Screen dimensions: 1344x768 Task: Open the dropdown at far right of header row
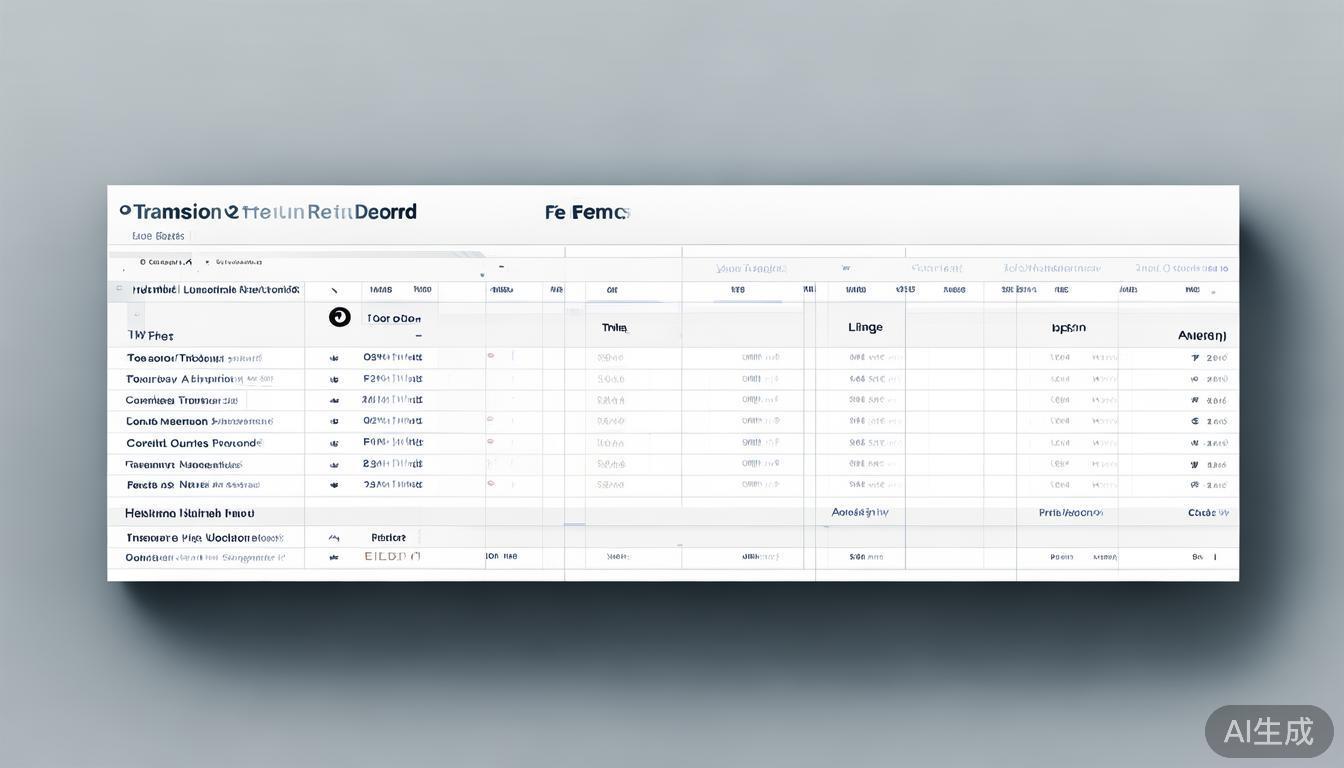click(1214, 293)
